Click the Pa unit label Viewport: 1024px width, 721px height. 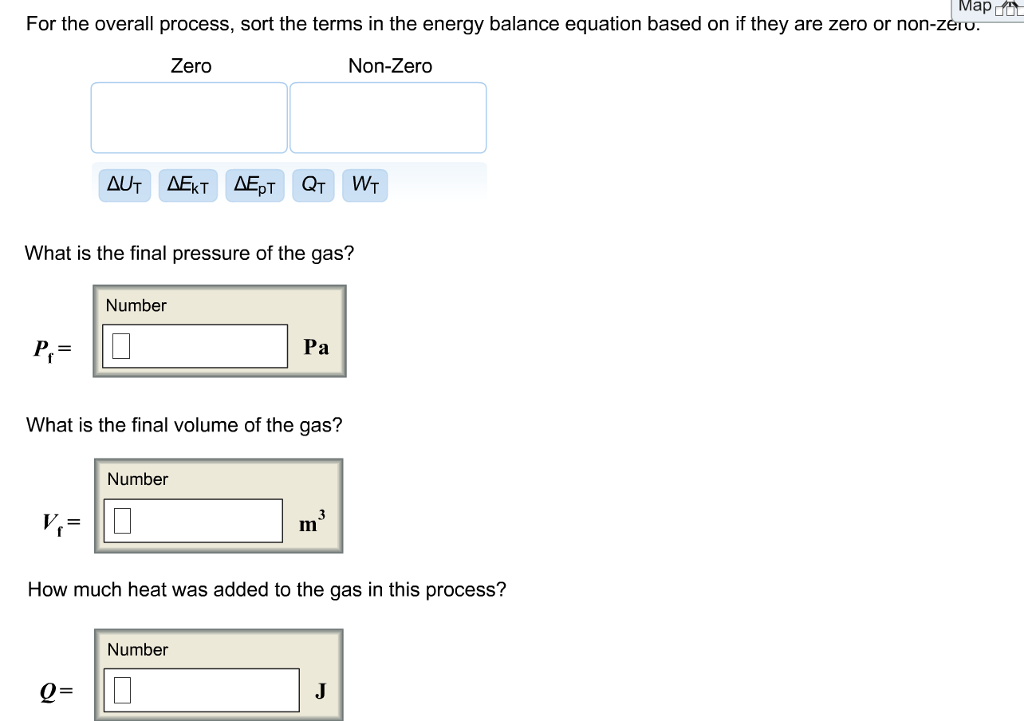pos(316,345)
